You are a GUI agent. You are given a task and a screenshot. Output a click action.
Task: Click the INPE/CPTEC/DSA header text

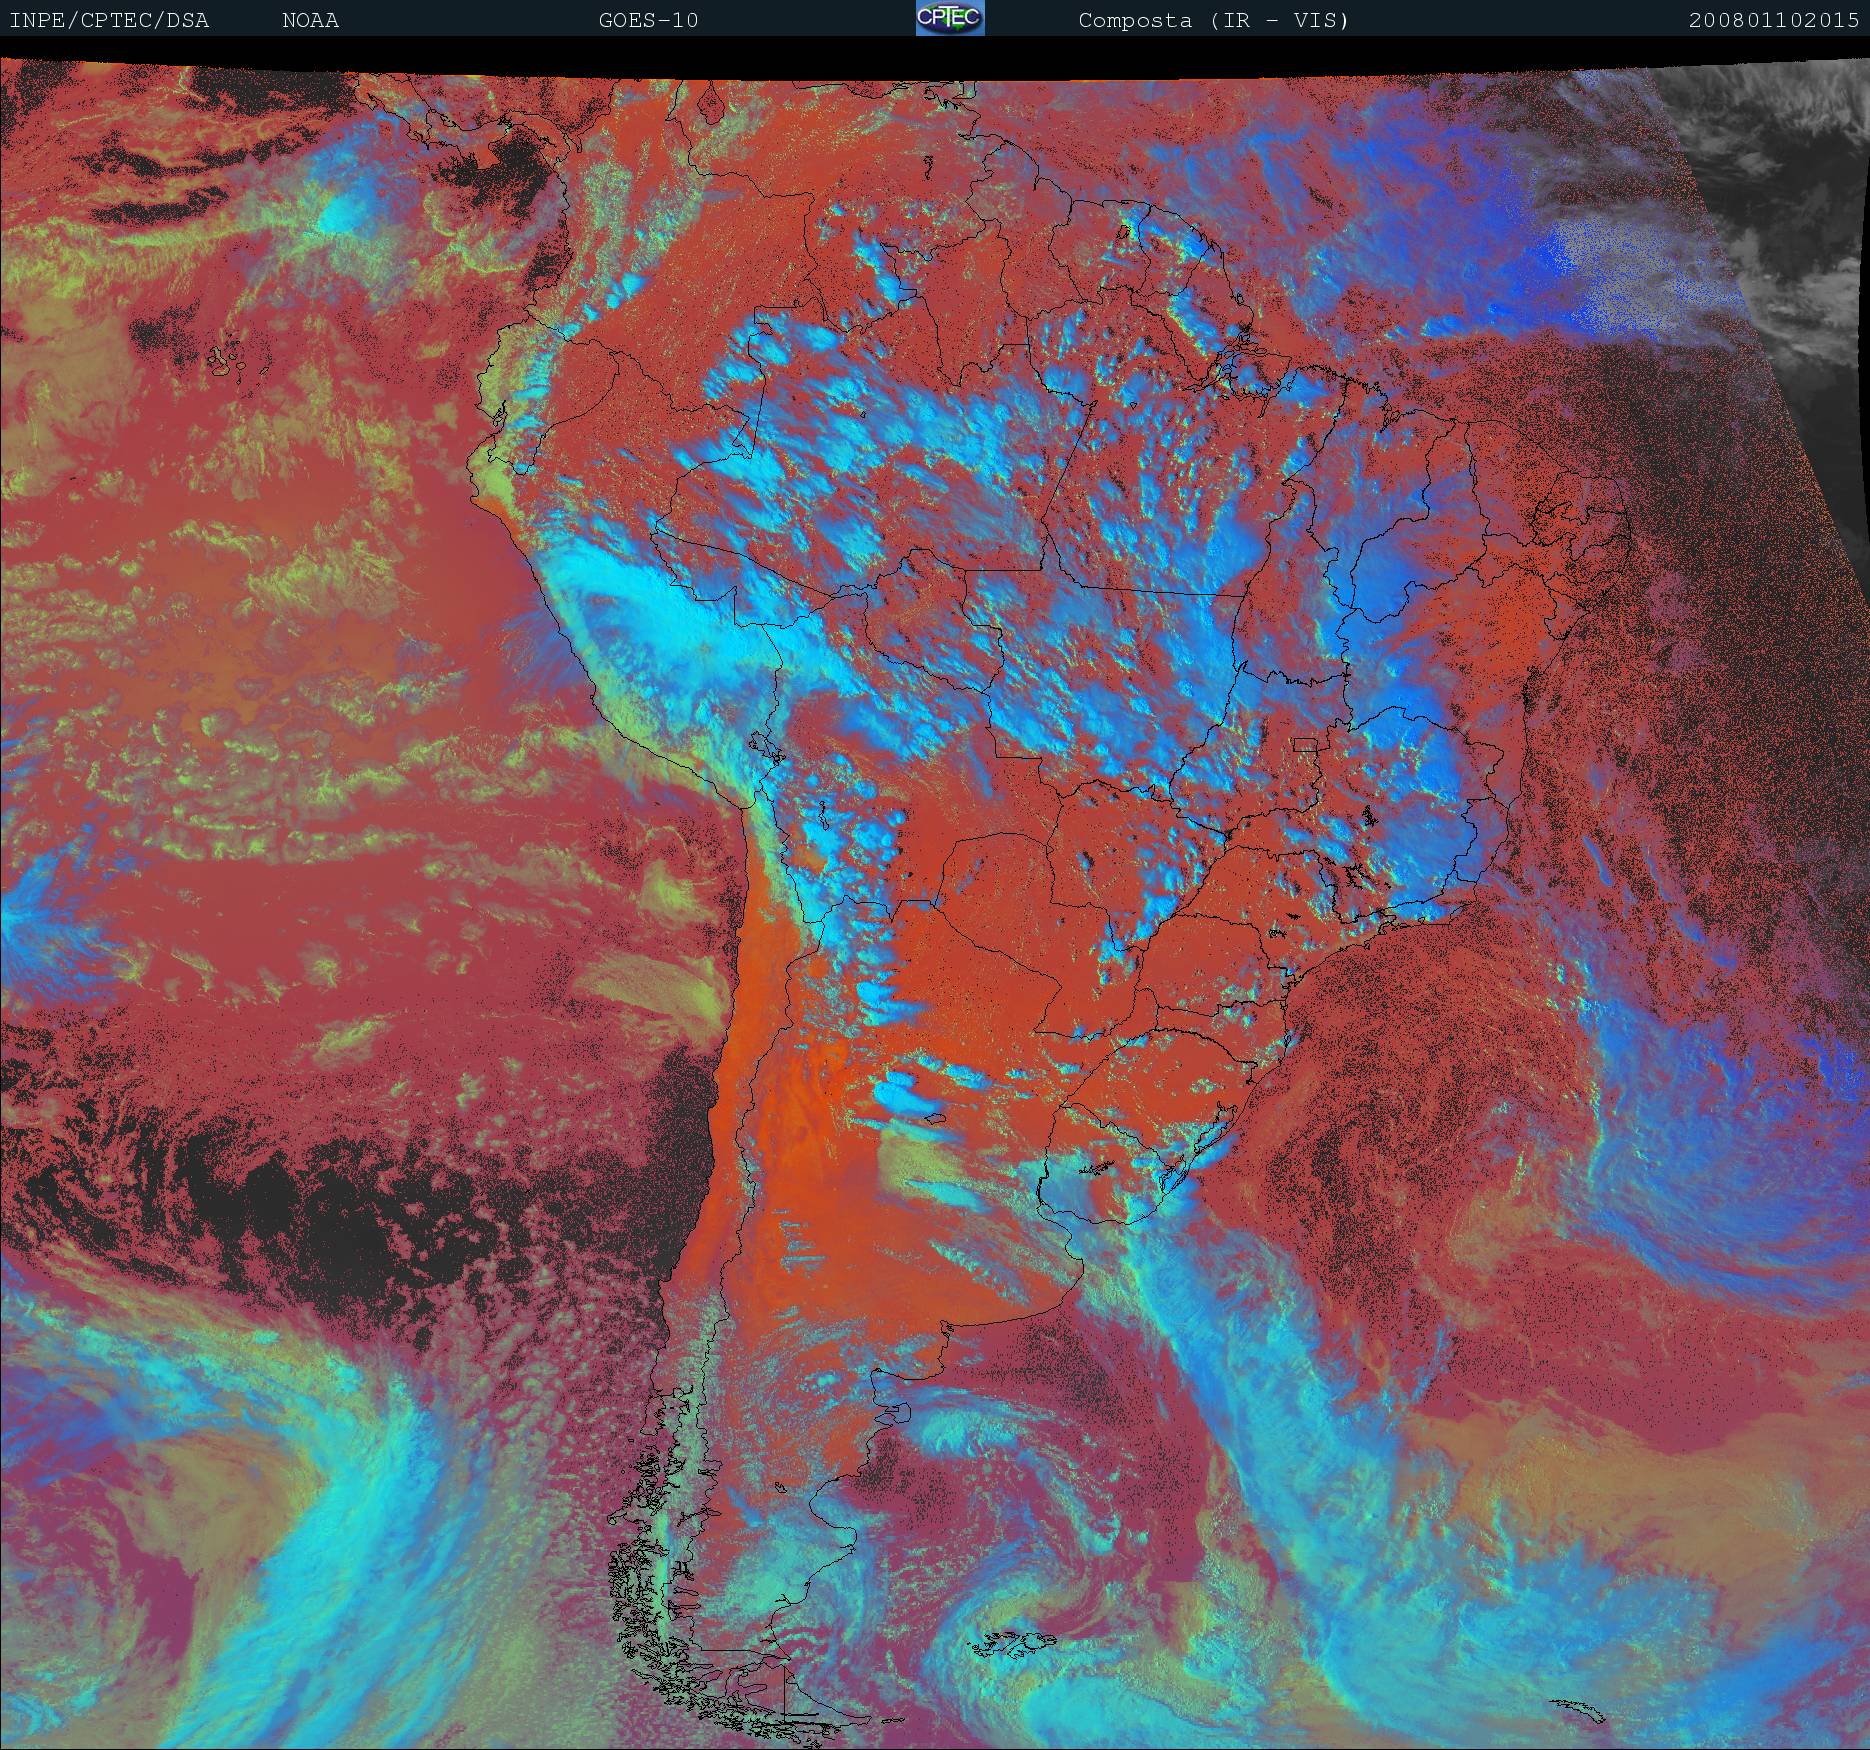(x=109, y=20)
